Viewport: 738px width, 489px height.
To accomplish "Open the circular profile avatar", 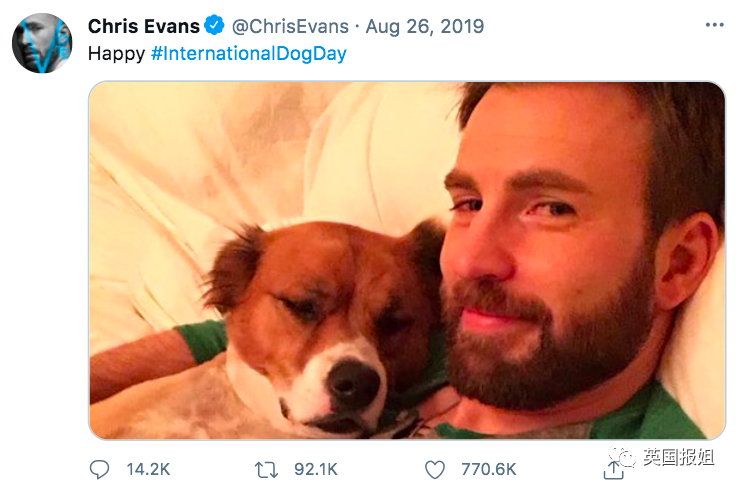I will [x=42, y=43].
